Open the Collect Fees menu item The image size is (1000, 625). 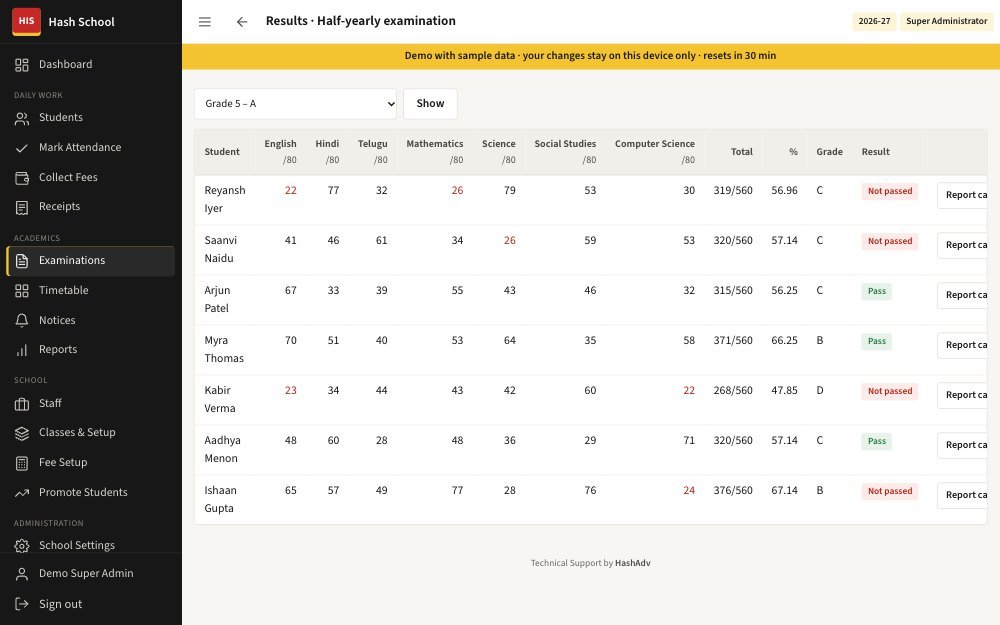(91, 177)
